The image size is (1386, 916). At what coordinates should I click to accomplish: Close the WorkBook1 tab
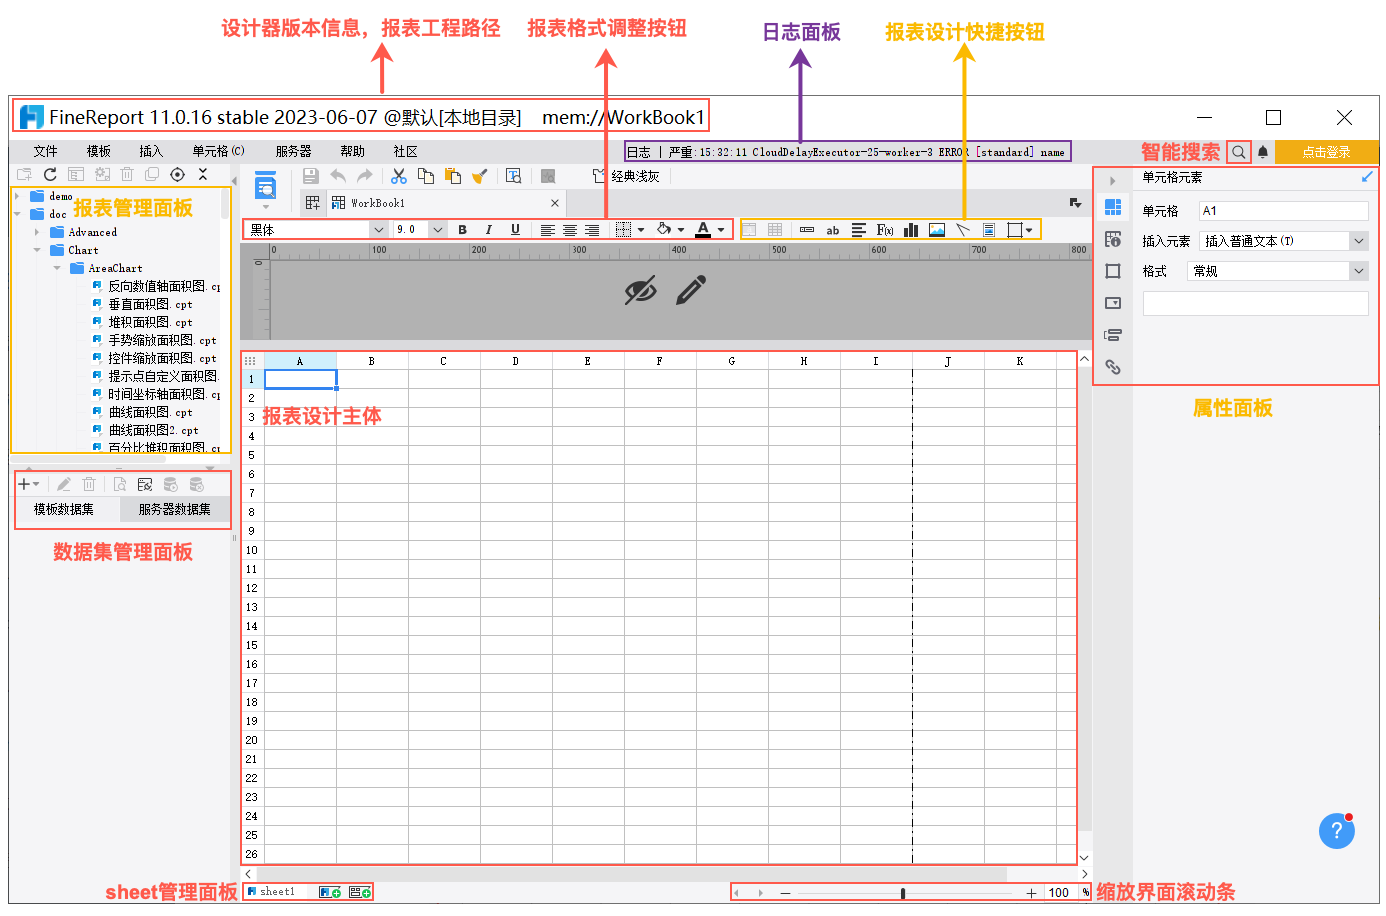click(555, 203)
